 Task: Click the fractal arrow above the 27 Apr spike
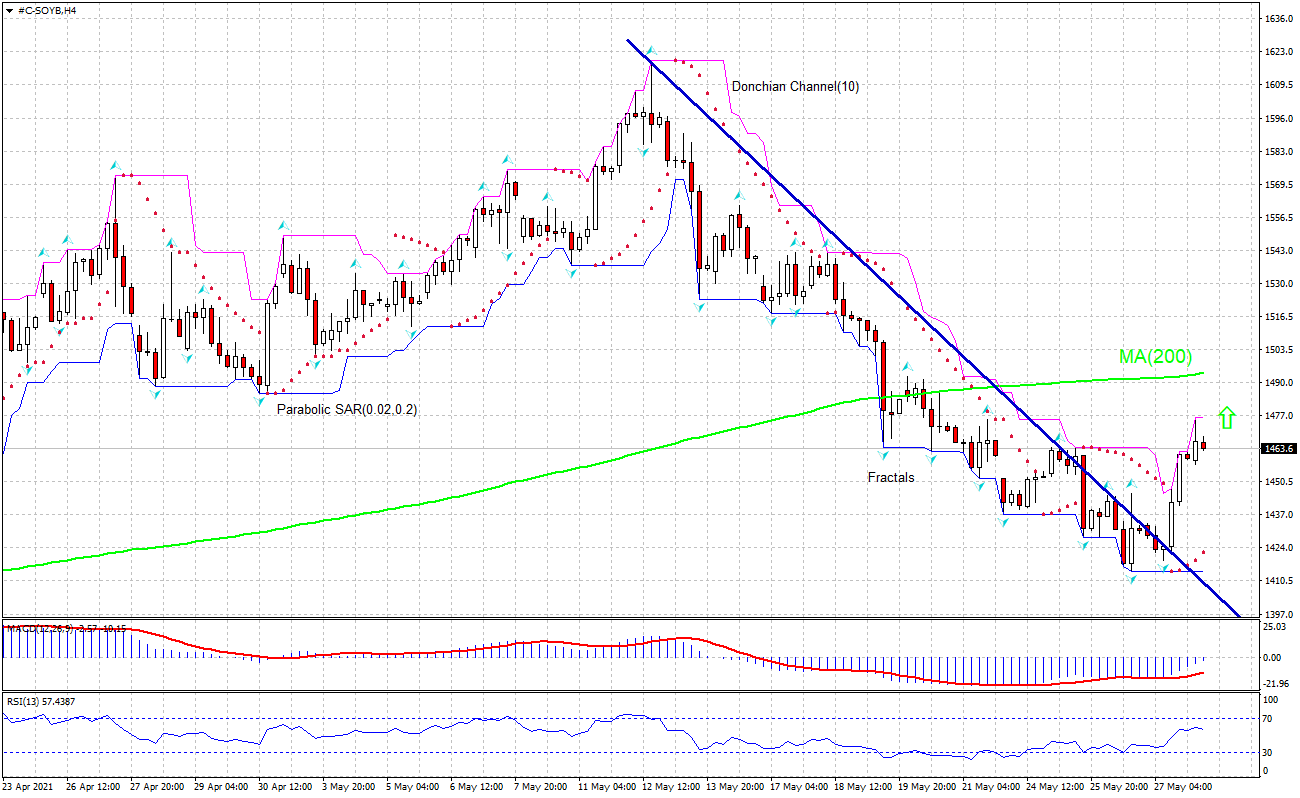(115, 164)
